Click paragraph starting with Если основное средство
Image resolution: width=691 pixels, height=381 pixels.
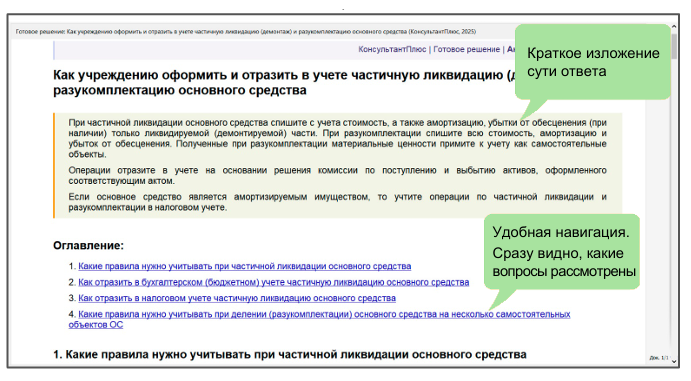[x=338, y=202]
